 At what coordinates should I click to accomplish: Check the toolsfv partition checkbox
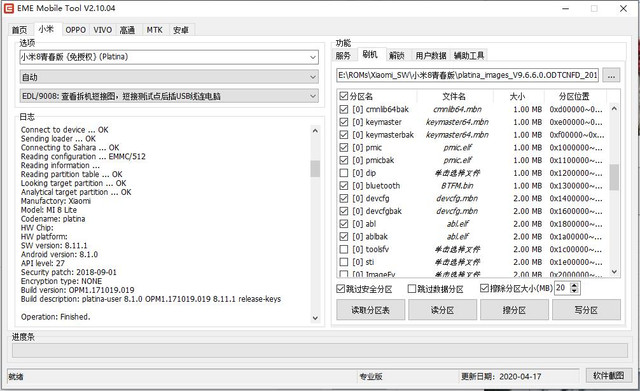pyautogui.click(x=344, y=249)
